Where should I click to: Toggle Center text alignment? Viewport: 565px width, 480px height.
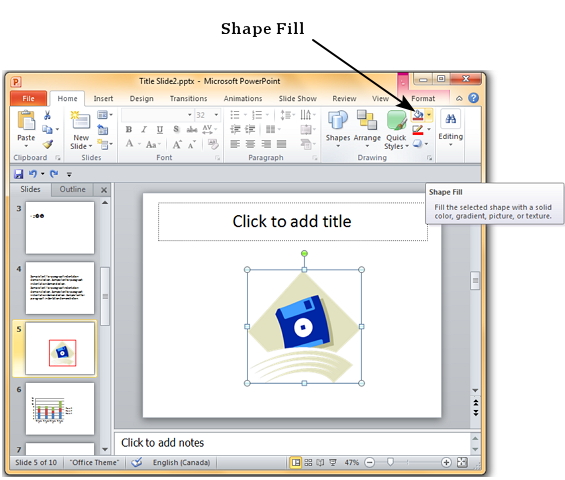click(250, 145)
